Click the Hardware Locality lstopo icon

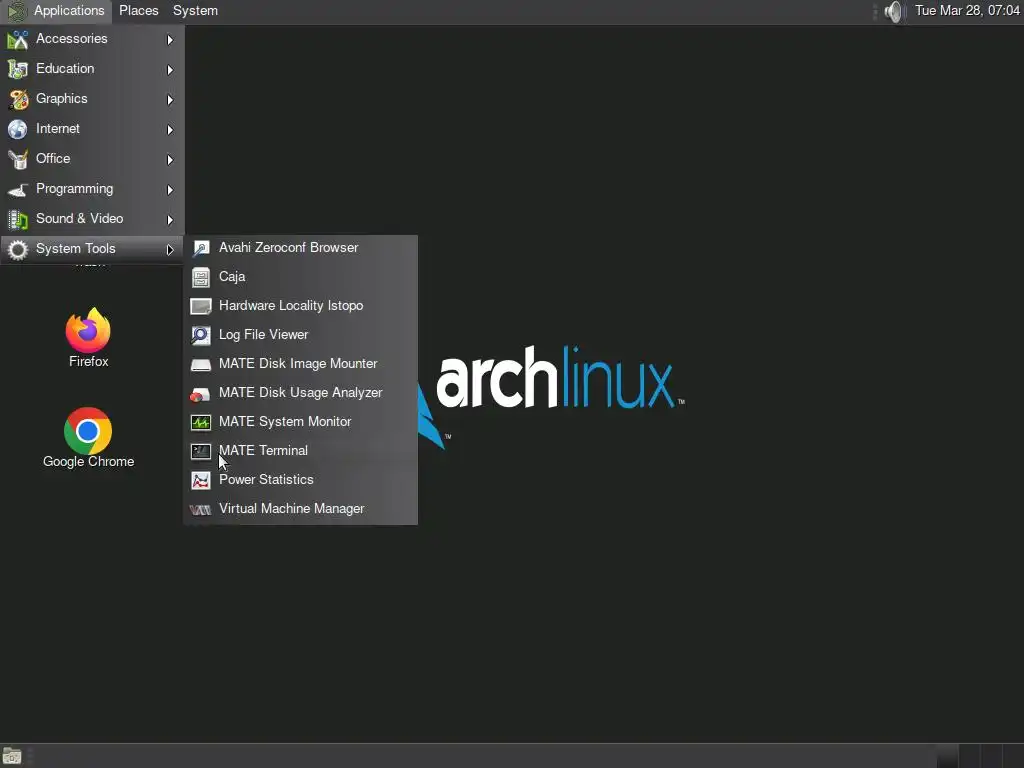(x=200, y=306)
